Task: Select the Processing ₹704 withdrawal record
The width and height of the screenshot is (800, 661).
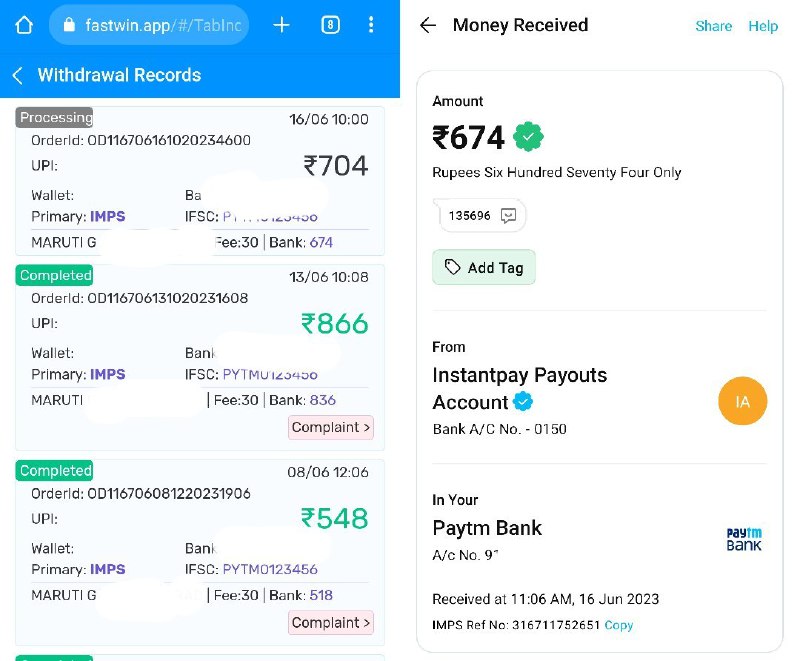Action: pyautogui.click(x=199, y=181)
